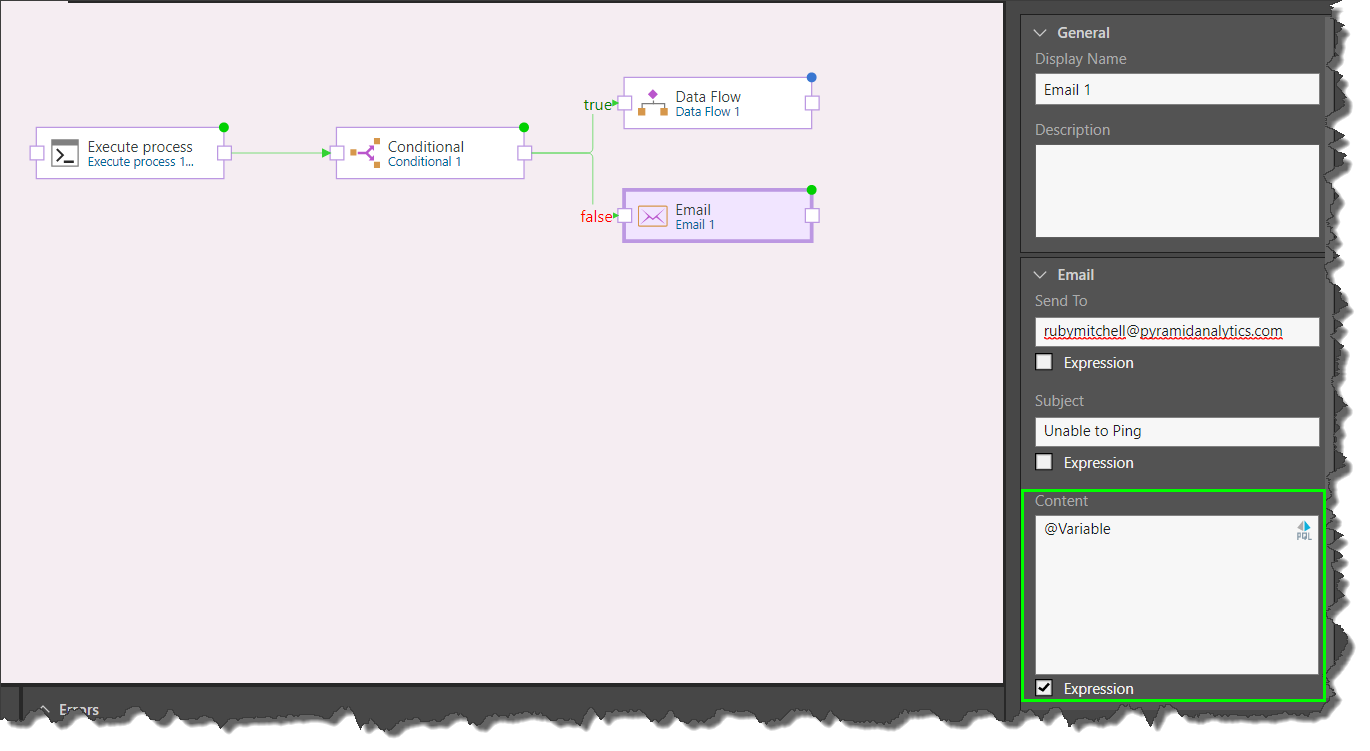Click the Subject text field
1370x751 pixels.
(1177, 431)
